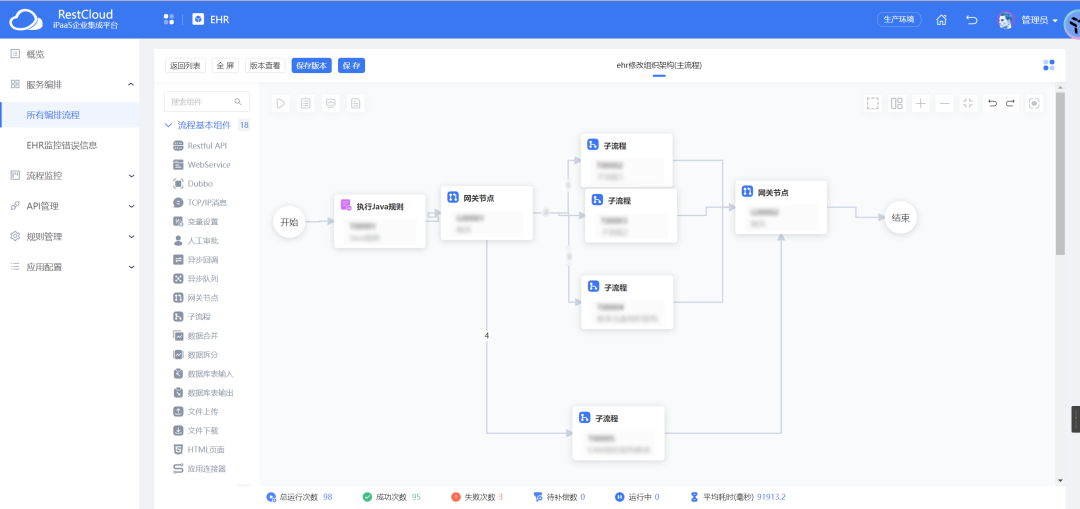Viewport: 1080px width, 509px height.
Task: Click the home icon in header
Action: [x=942, y=20]
